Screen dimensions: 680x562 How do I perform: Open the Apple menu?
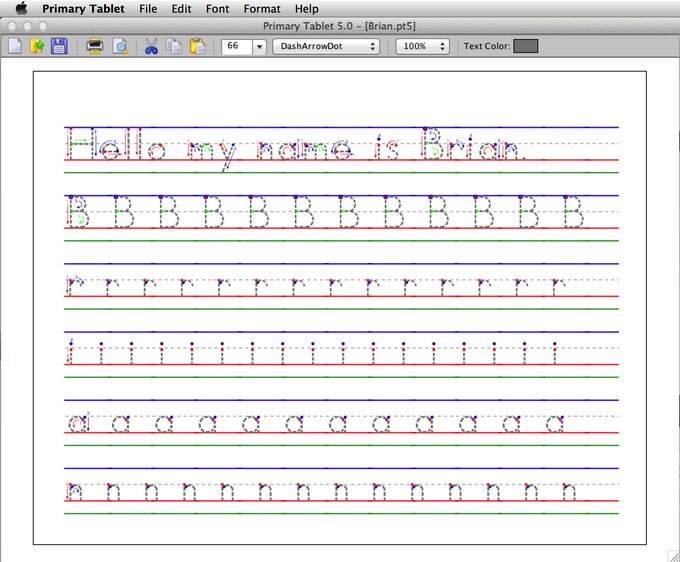(21, 8)
